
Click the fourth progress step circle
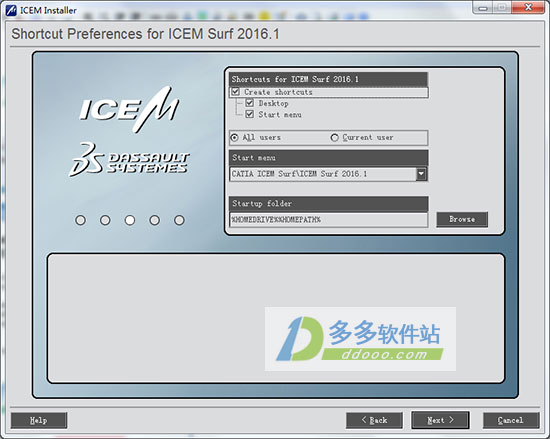tap(154, 220)
